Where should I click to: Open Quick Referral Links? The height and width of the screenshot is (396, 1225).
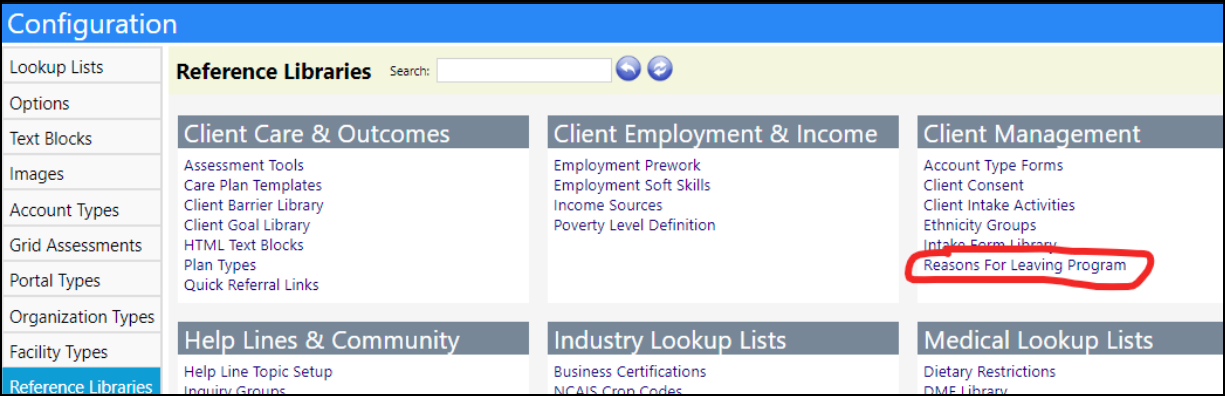point(251,285)
